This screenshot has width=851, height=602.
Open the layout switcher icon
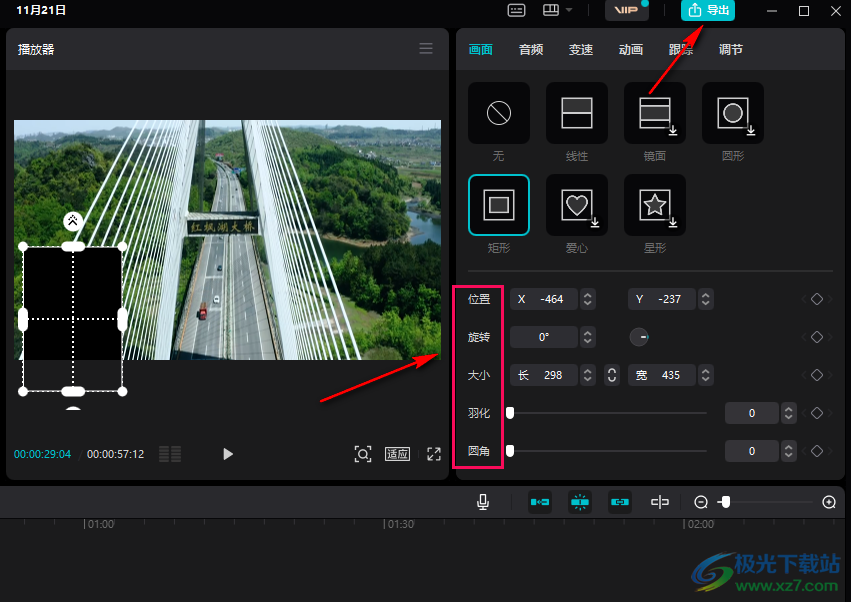coord(551,10)
